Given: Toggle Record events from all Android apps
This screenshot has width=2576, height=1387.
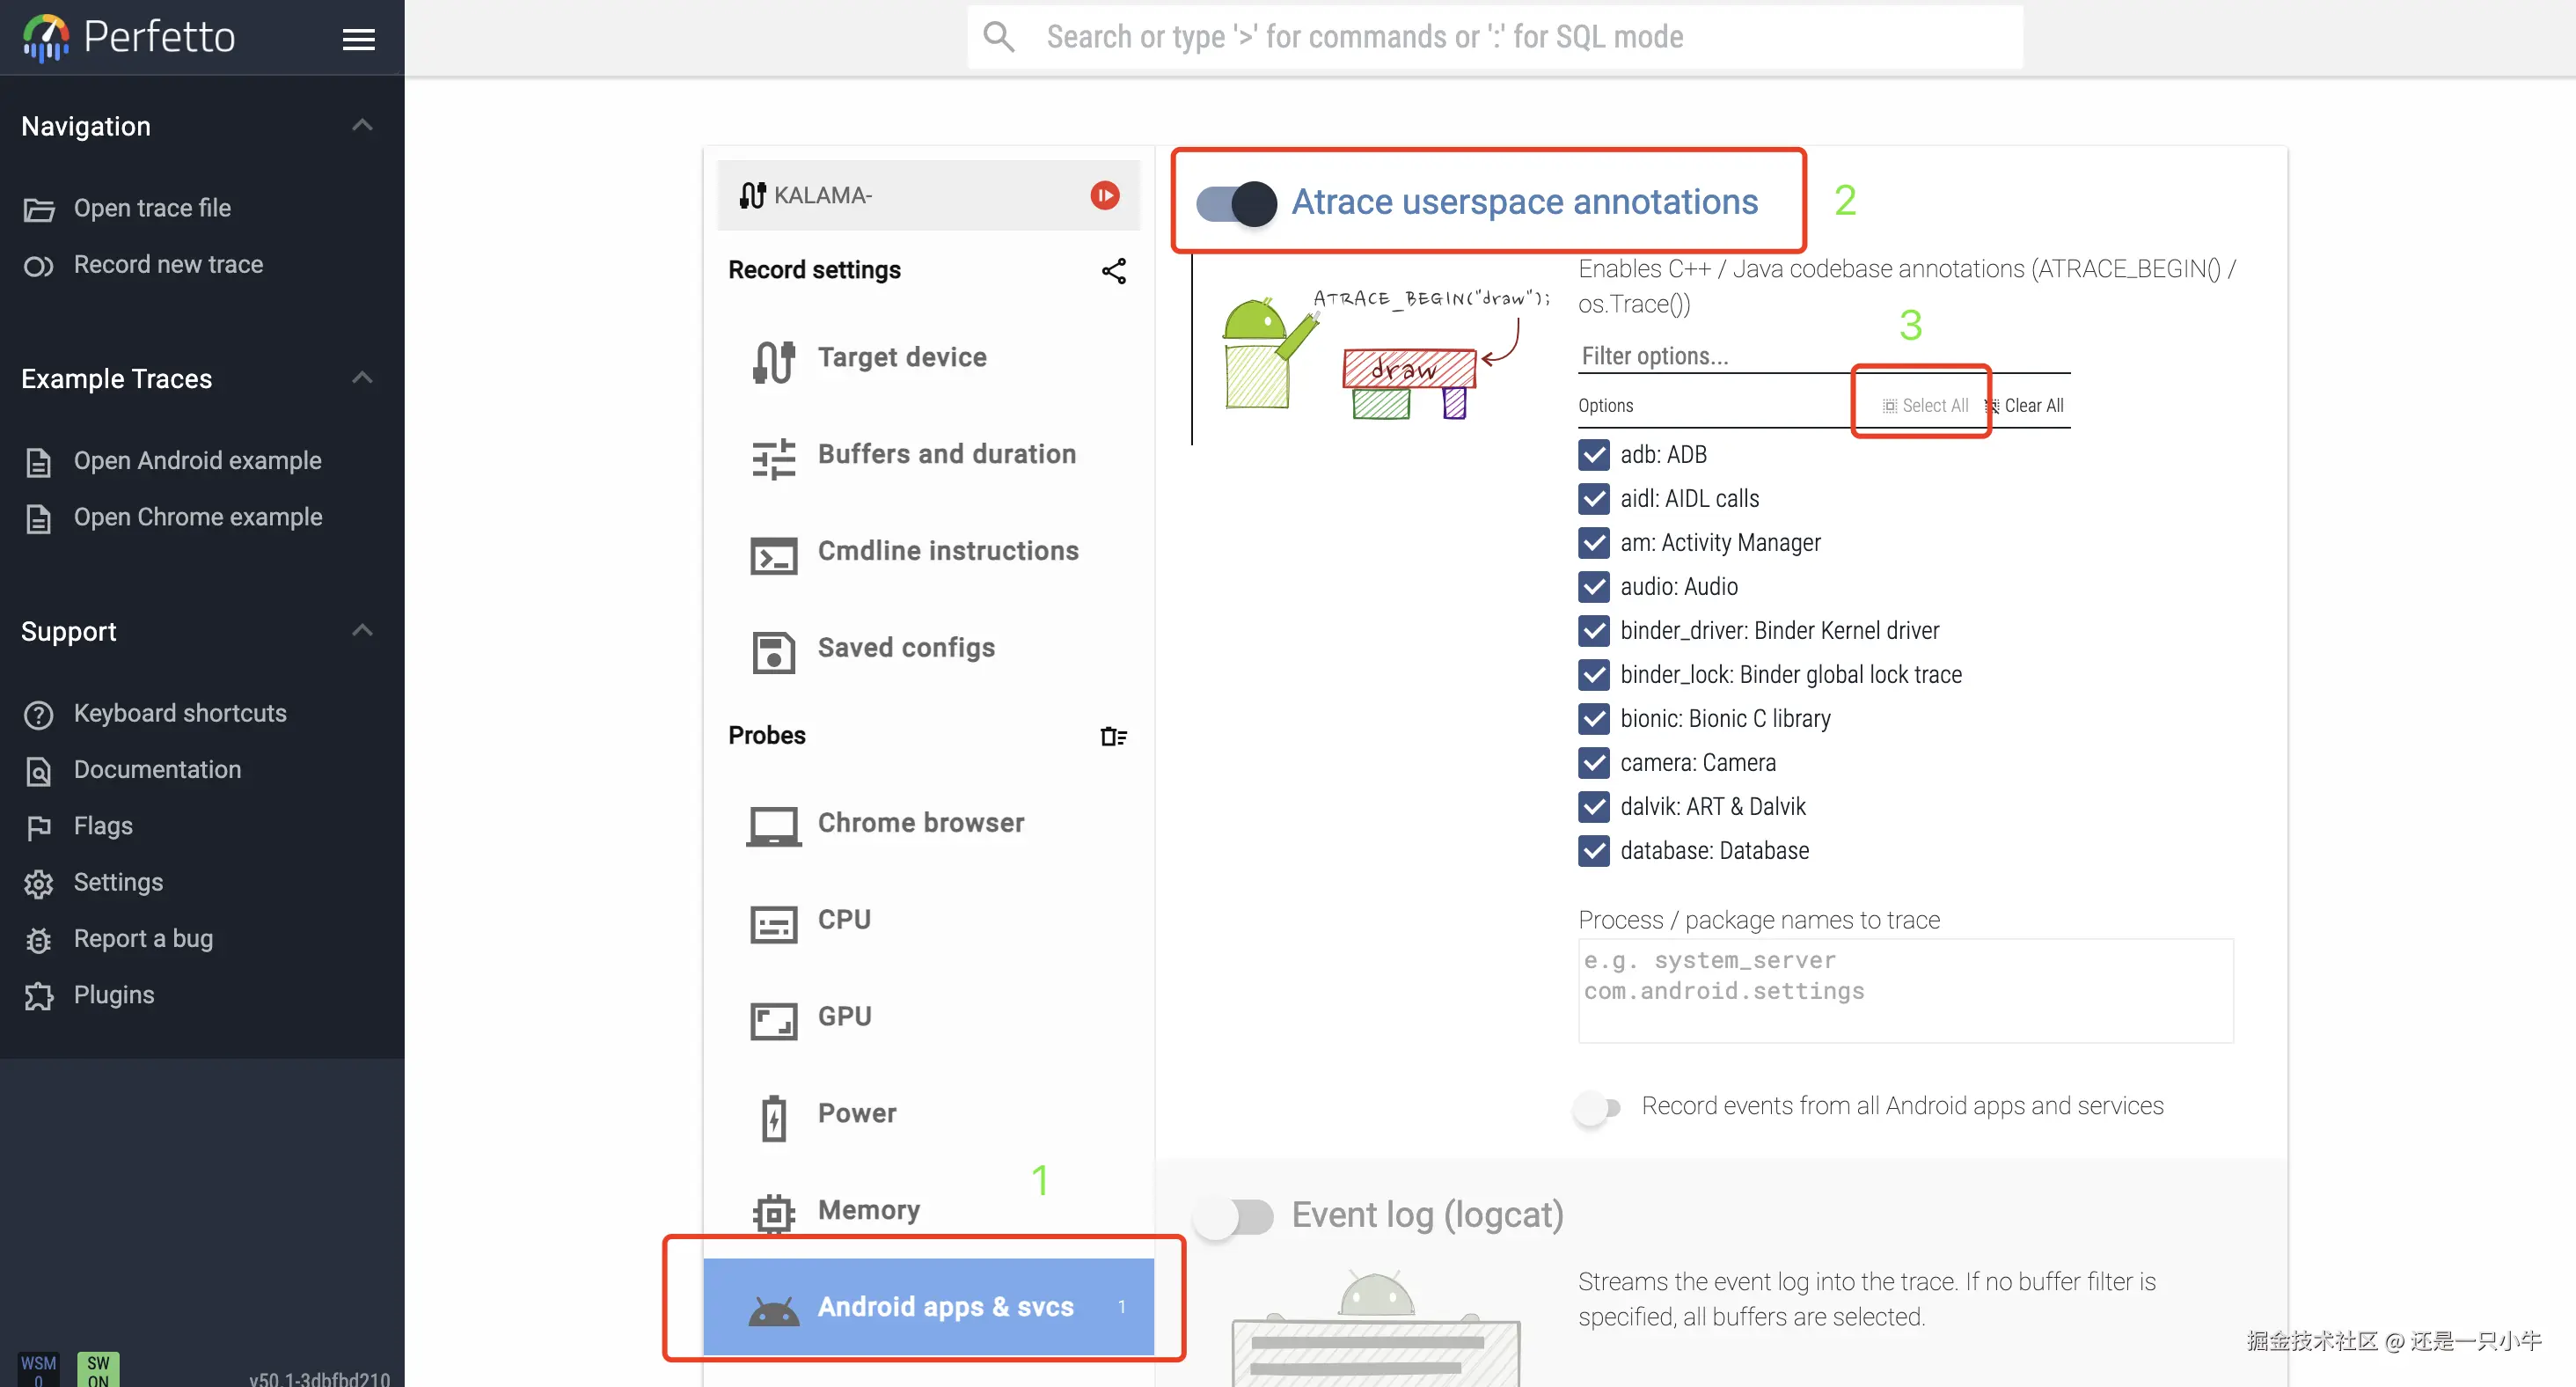Looking at the screenshot, I should pyautogui.click(x=1596, y=1107).
